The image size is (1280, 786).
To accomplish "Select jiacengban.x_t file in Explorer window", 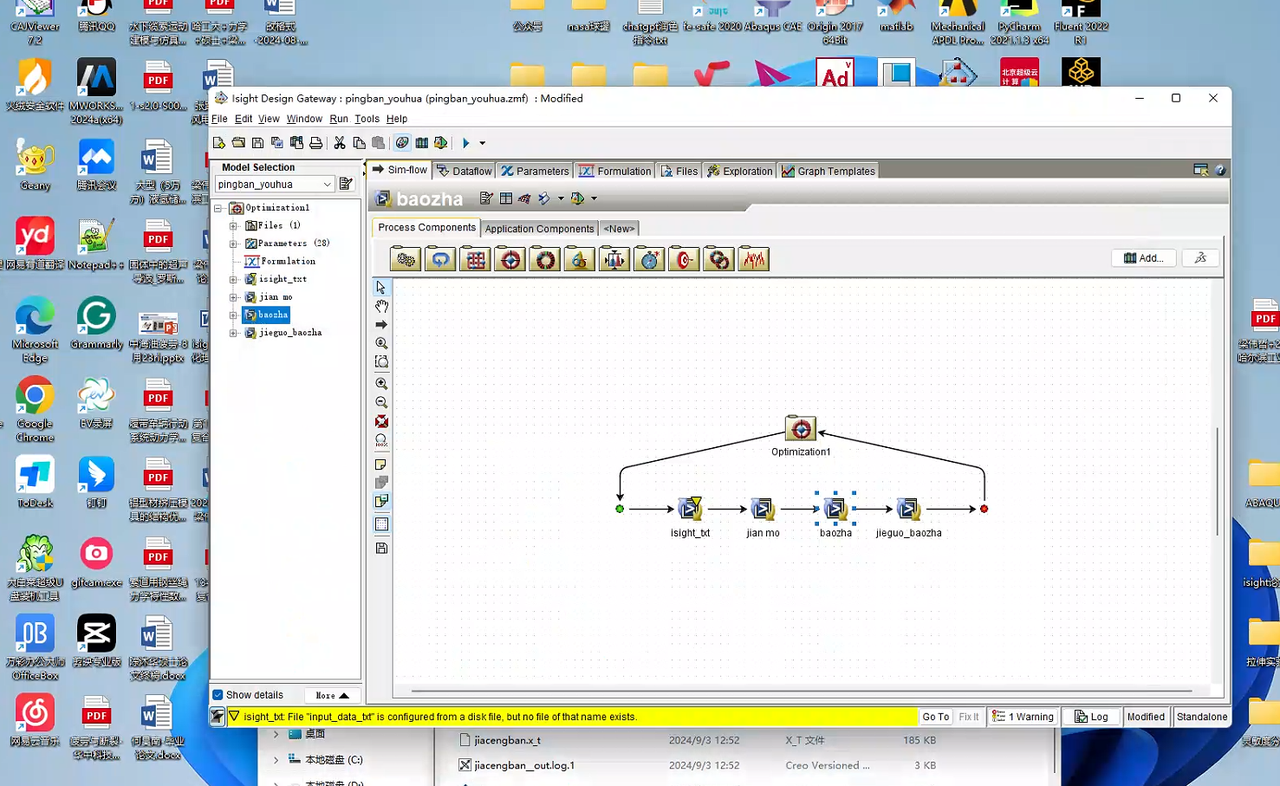I will point(508,741).
